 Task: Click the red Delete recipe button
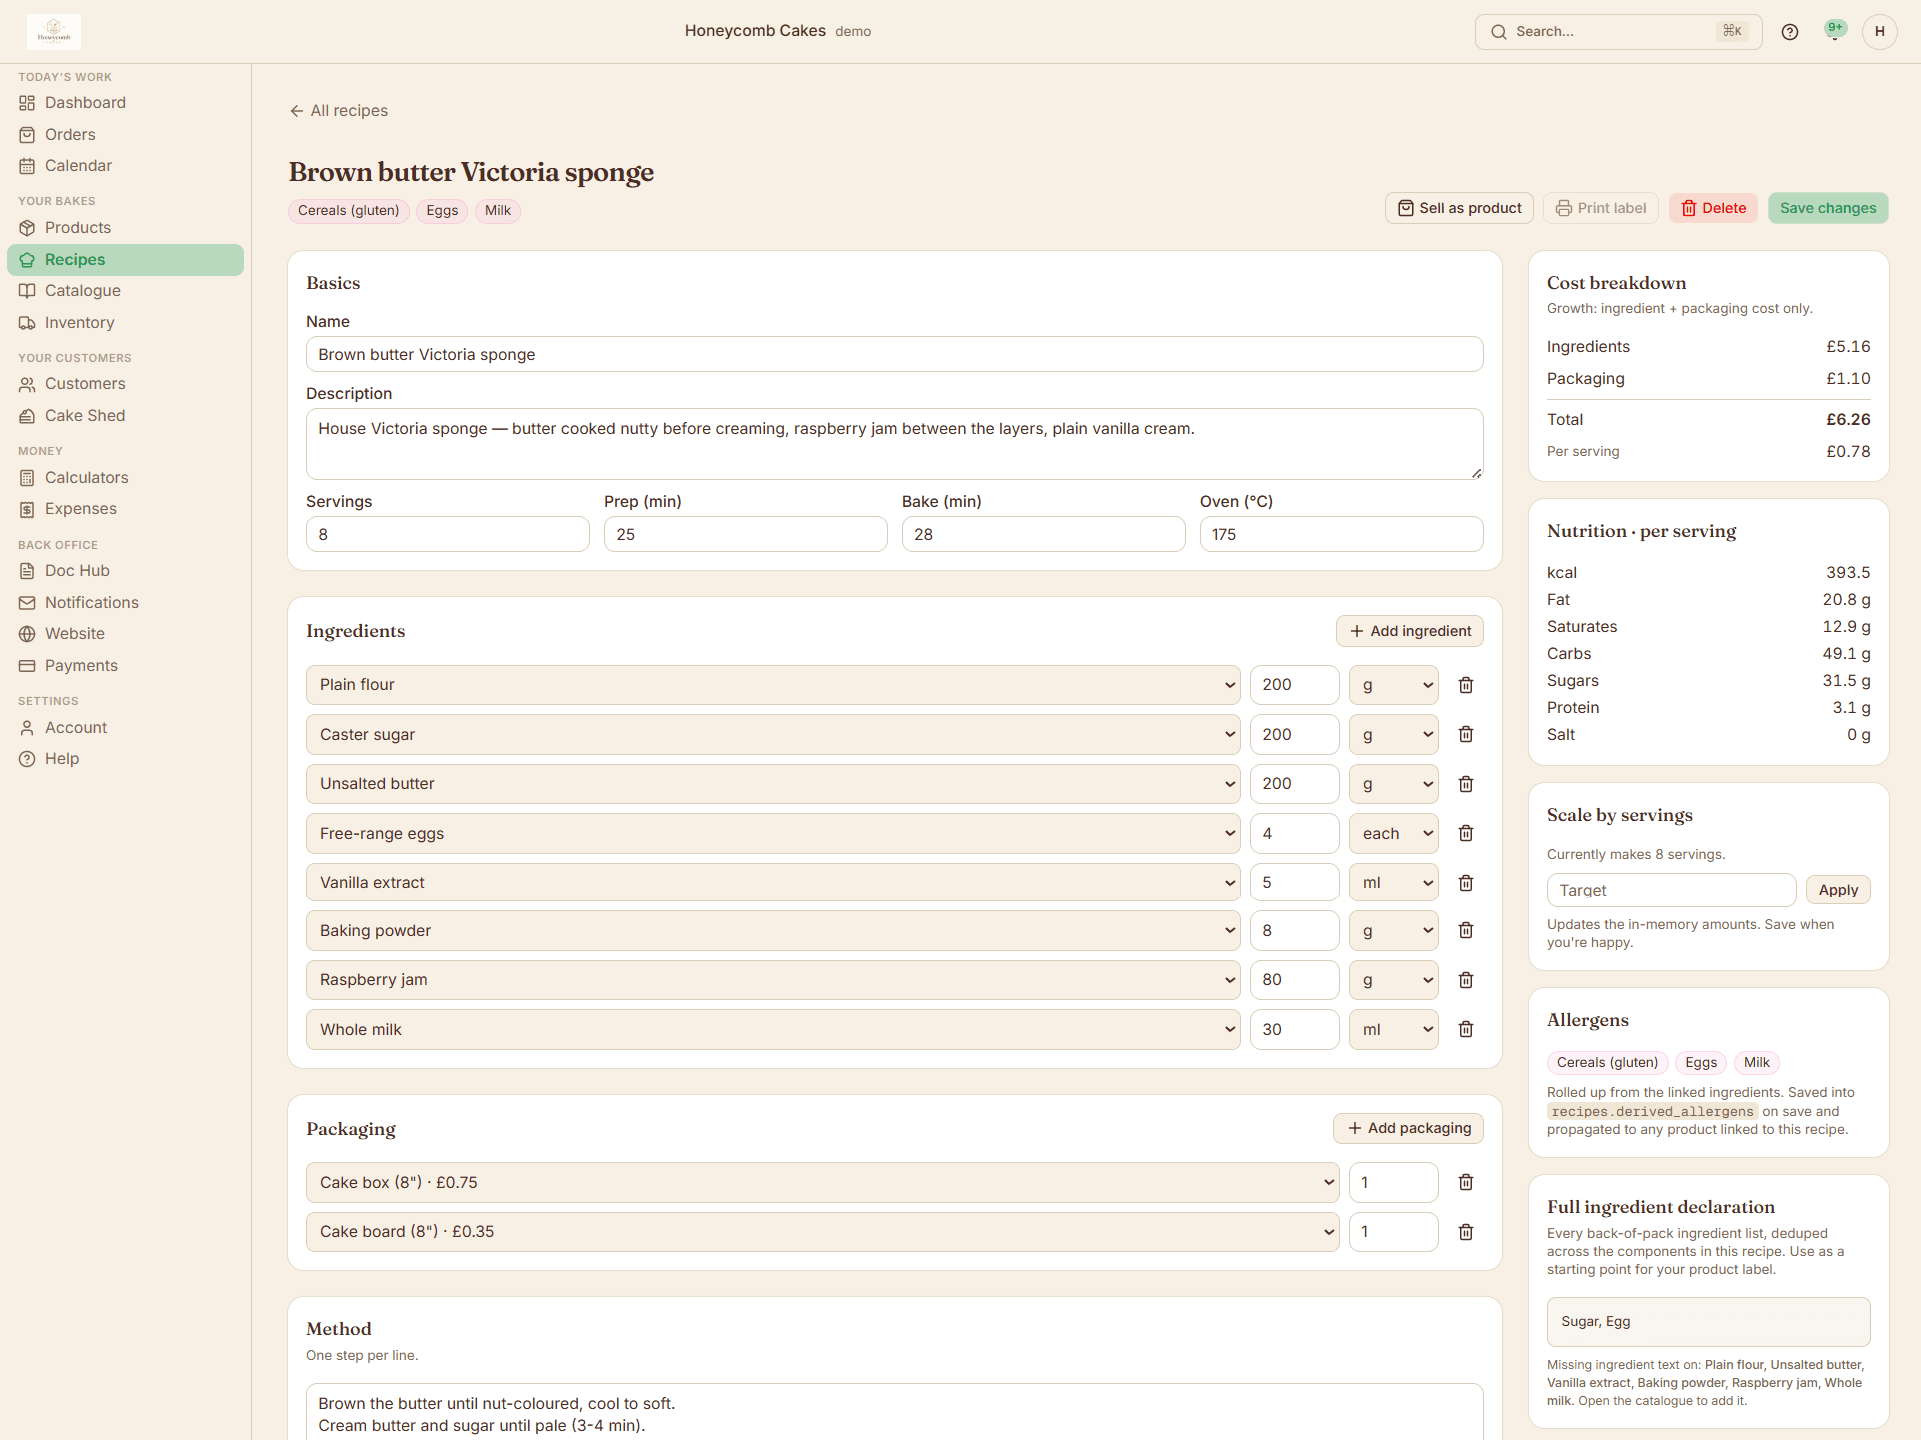(1713, 208)
